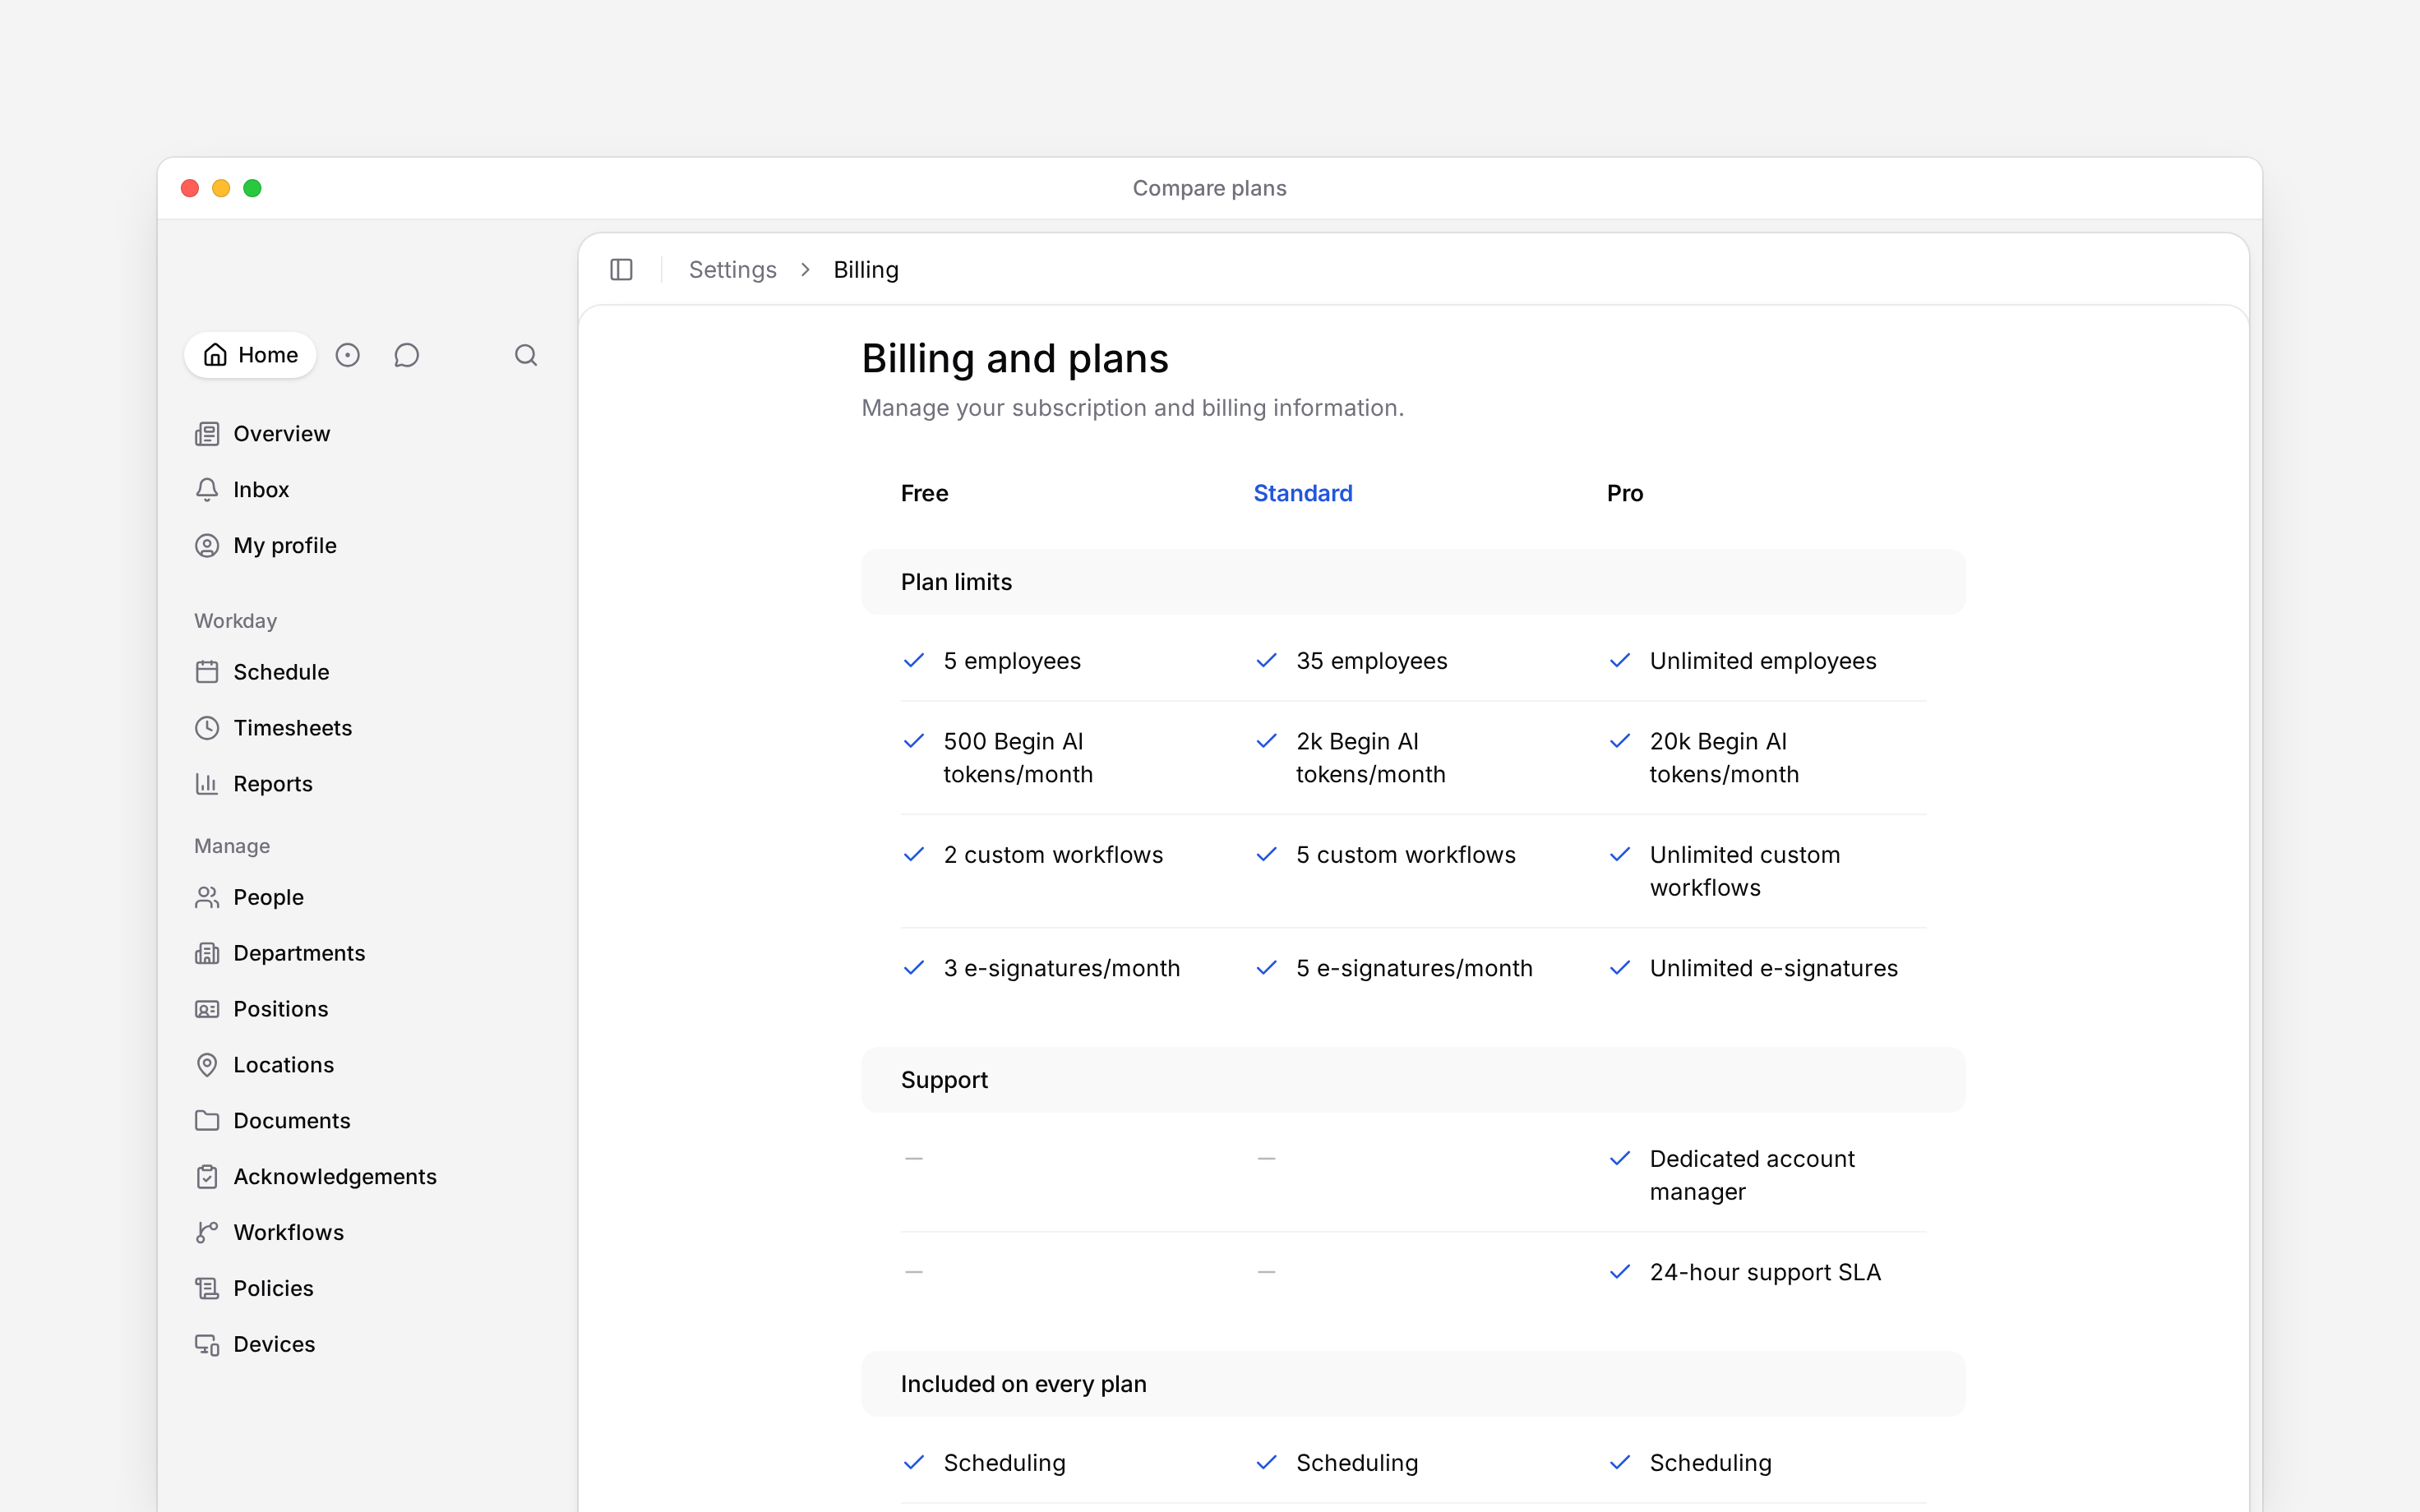2420x1512 pixels.
Task: Click the Settings breadcrumb link
Action: (733, 270)
